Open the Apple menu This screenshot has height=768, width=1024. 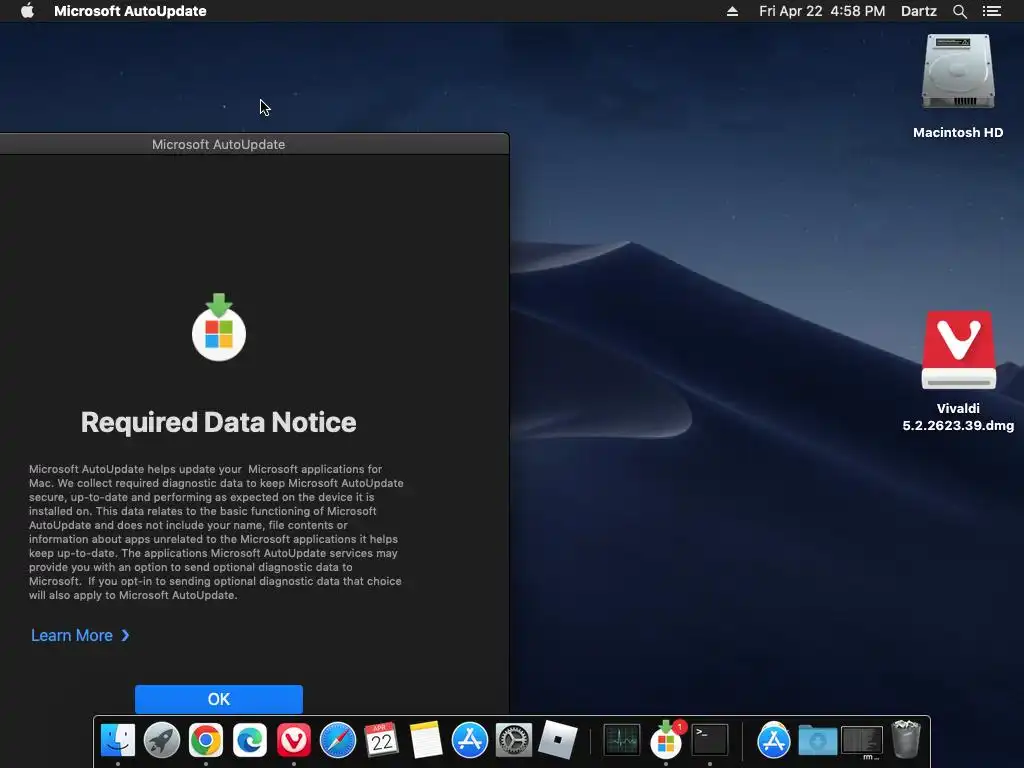pyautogui.click(x=27, y=11)
